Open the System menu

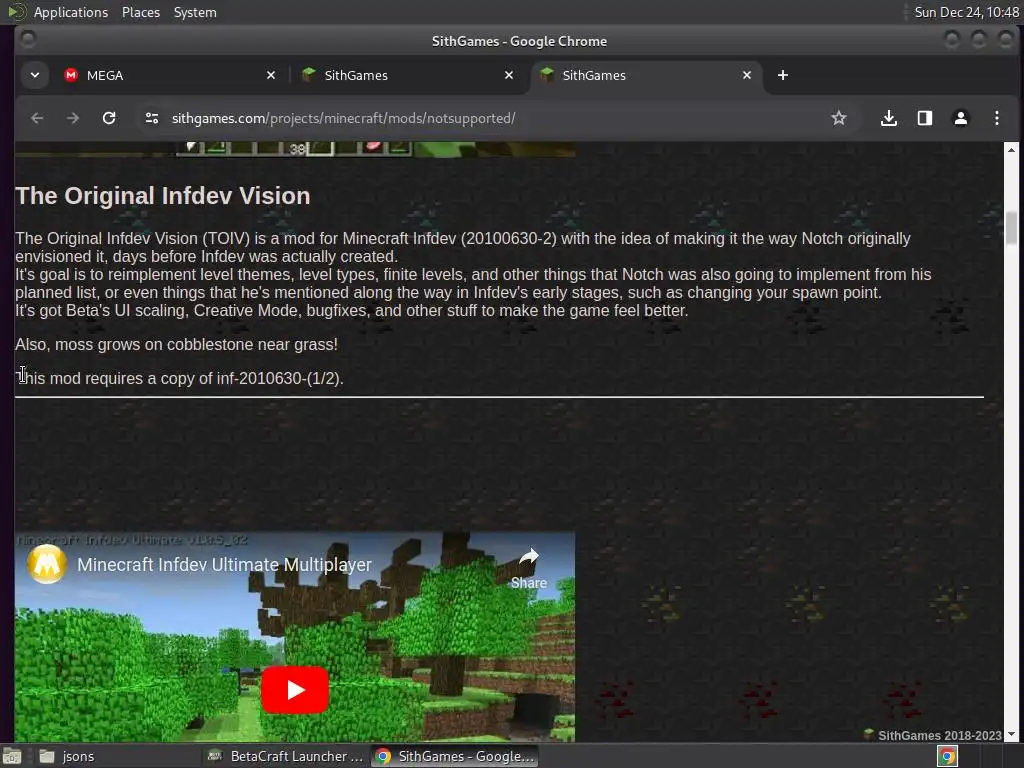pyautogui.click(x=195, y=12)
